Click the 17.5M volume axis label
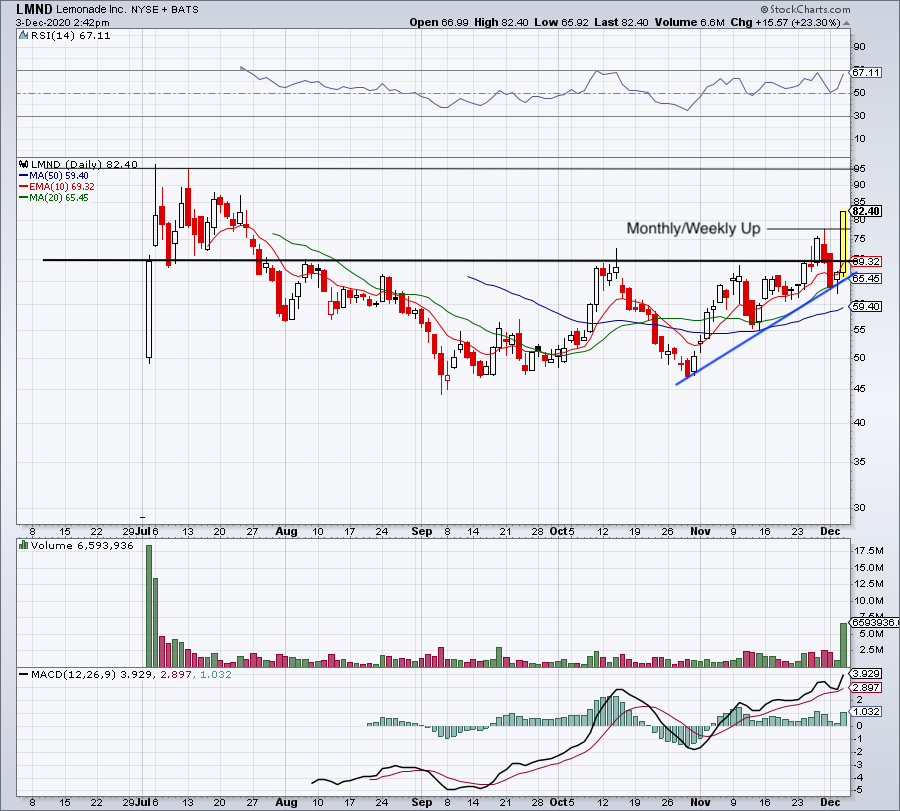Viewport: 900px width, 811px height. click(868, 551)
